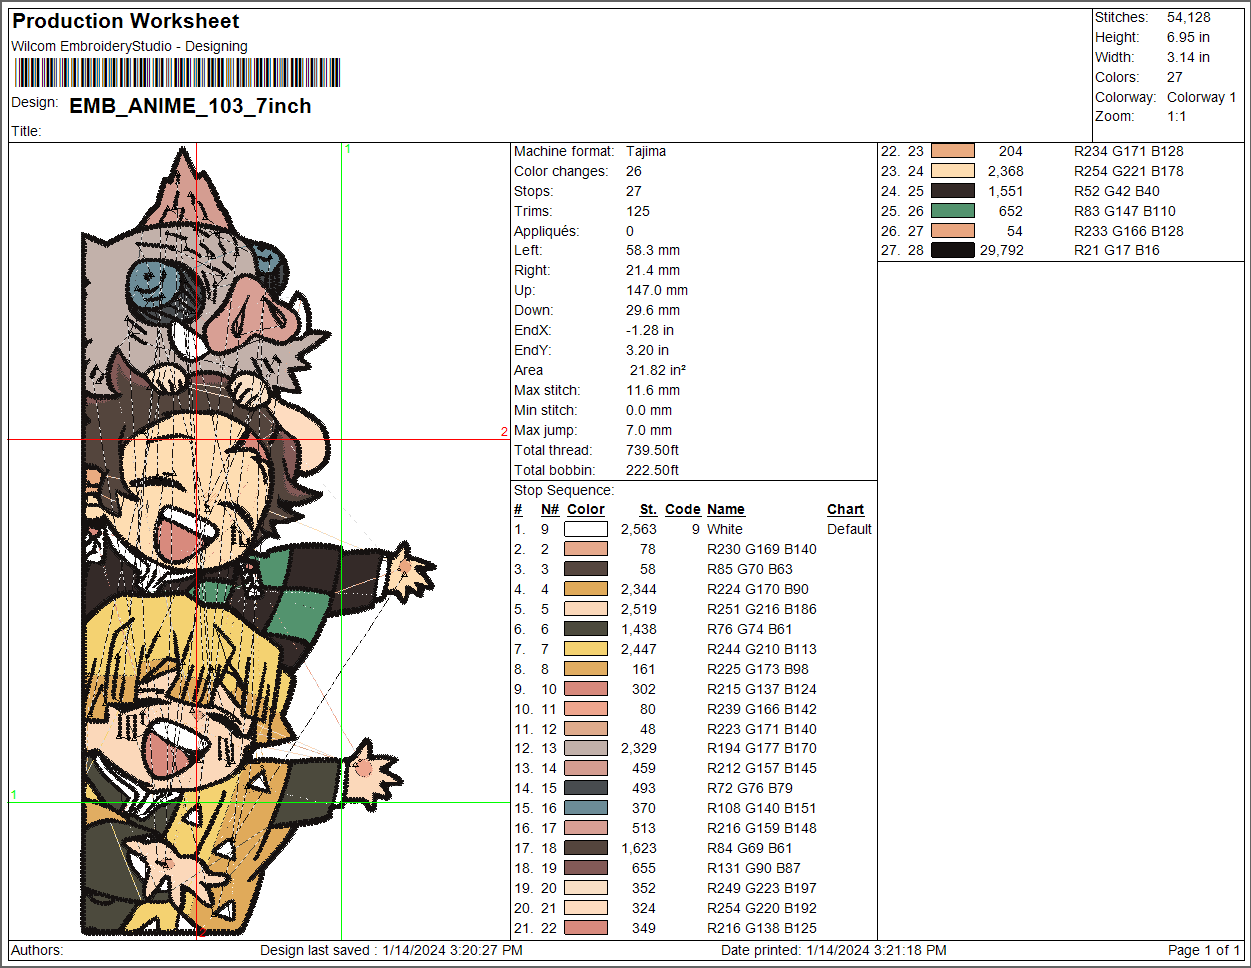The height and width of the screenshot is (968, 1251).
Task: Click the Zoom value 1:1
Action: click(x=1177, y=116)
